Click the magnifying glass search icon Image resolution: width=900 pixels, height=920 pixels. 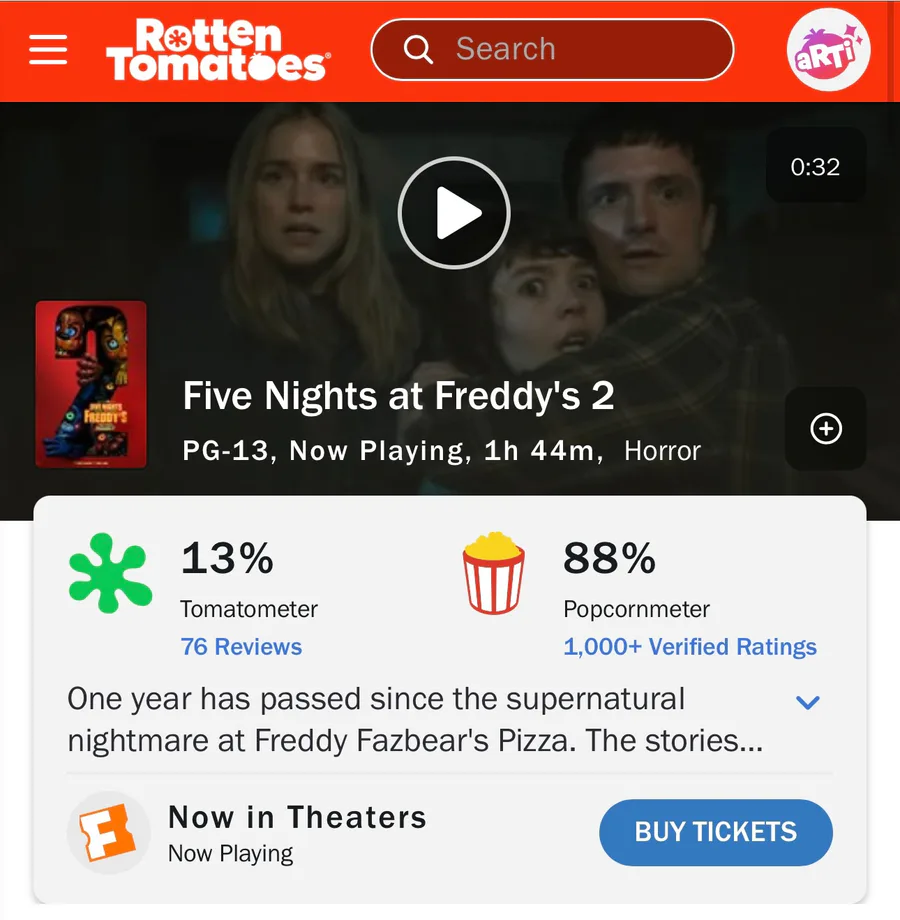click(418, 50)
